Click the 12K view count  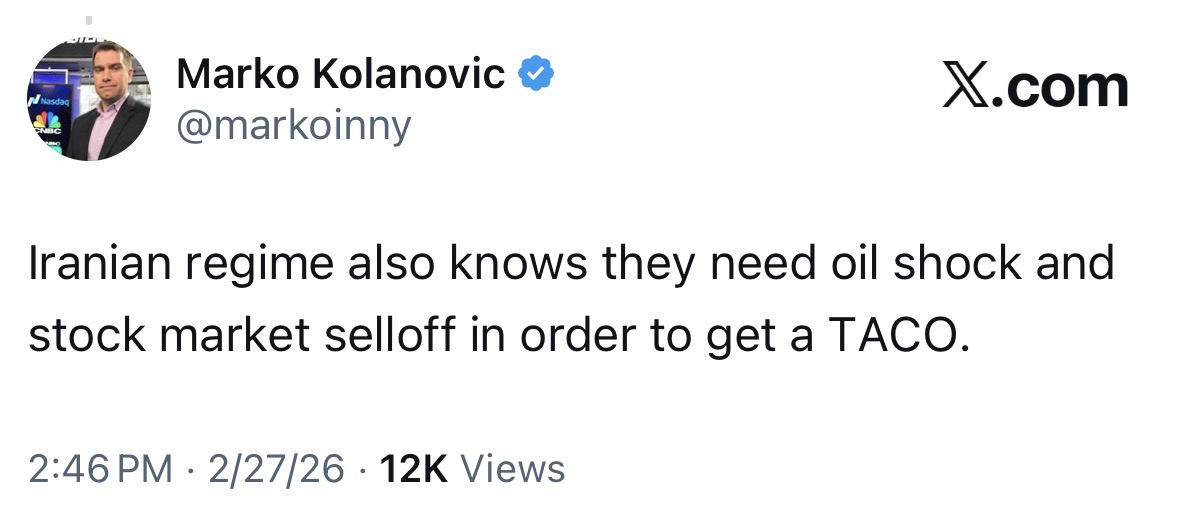coord(414,468)
